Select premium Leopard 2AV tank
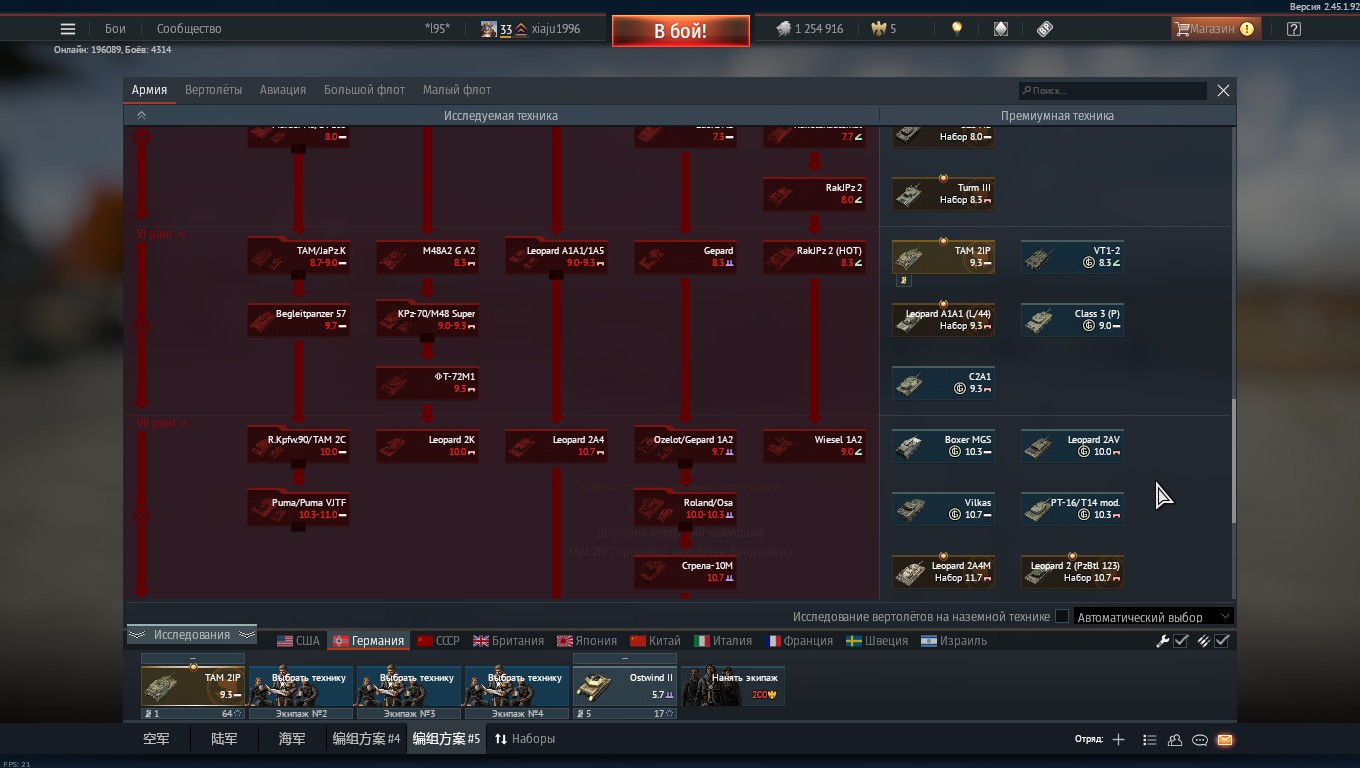This screenshot has height=768, width=1360. 1072,445
